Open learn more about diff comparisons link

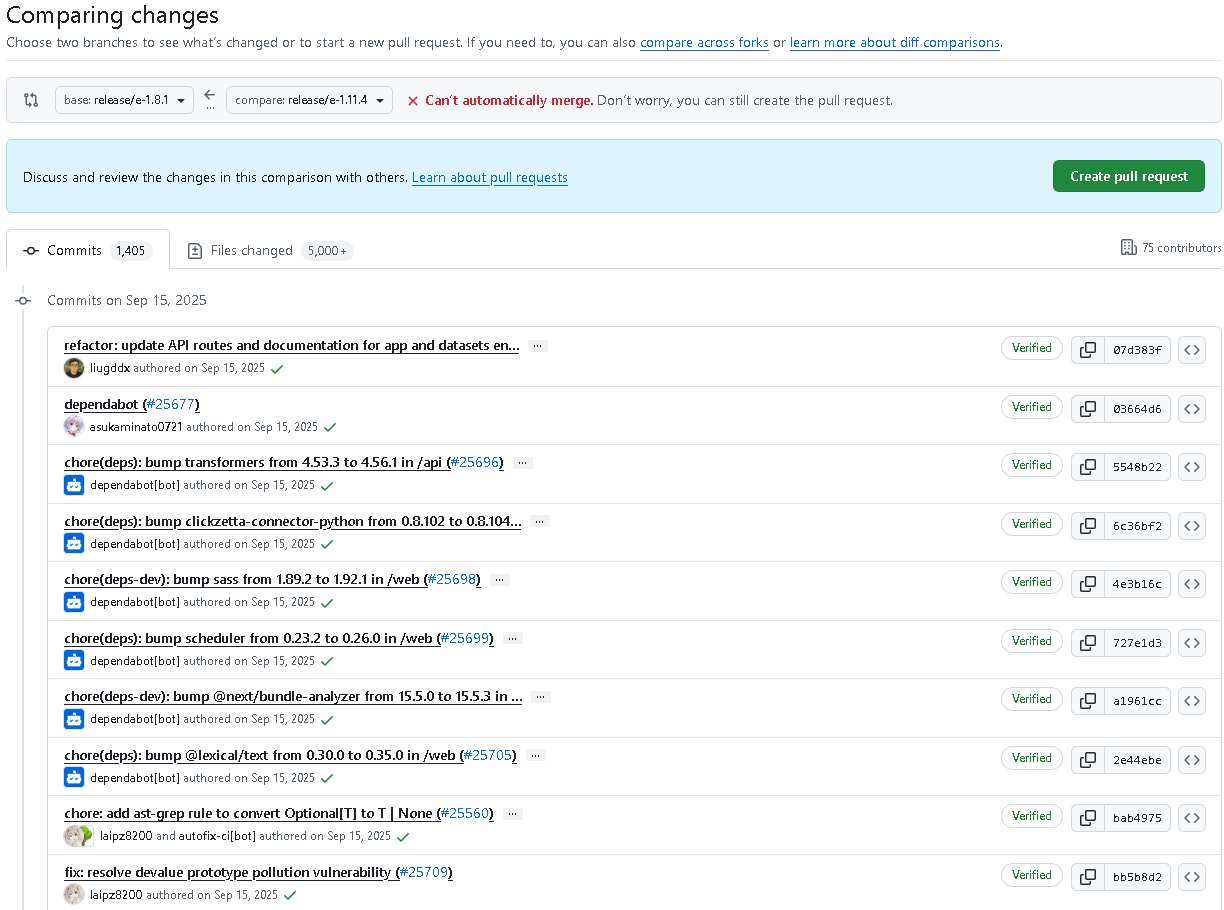point(894,43)
